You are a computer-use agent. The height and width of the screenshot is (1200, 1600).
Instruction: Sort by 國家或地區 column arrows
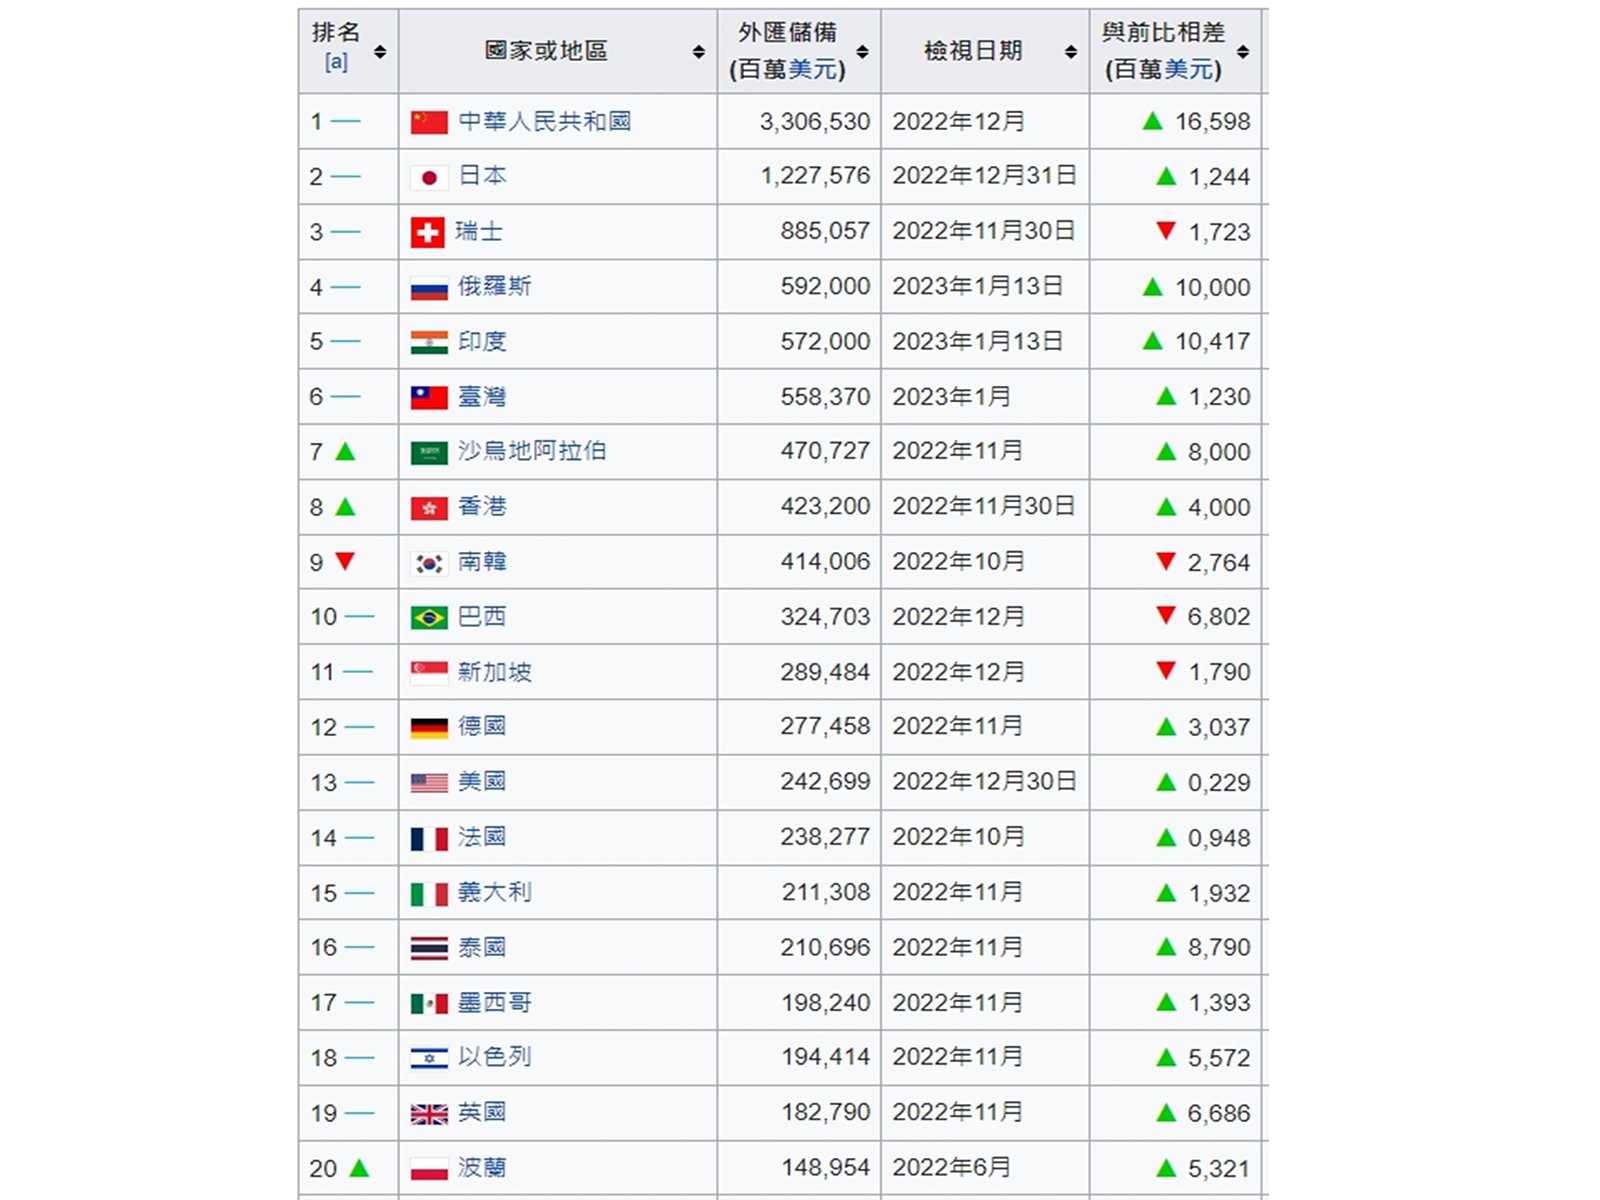tap(699, 52)
